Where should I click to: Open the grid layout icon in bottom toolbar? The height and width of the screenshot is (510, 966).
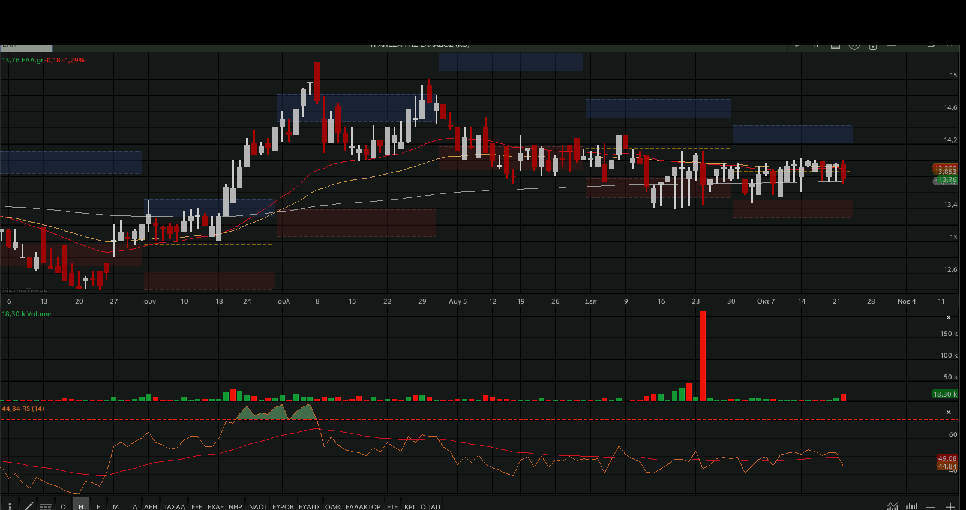[45, 506]
